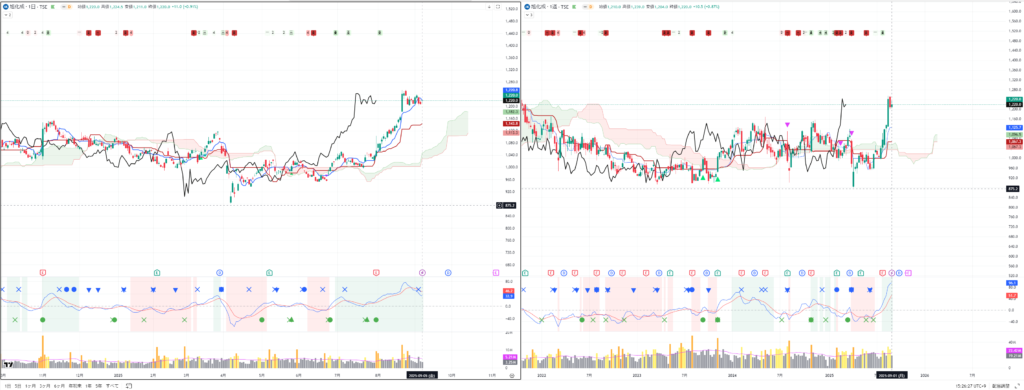Click the icon right of 配当調整
Screen dimensions: 1024x390
pyautogui.click(x=1017, y=385)
